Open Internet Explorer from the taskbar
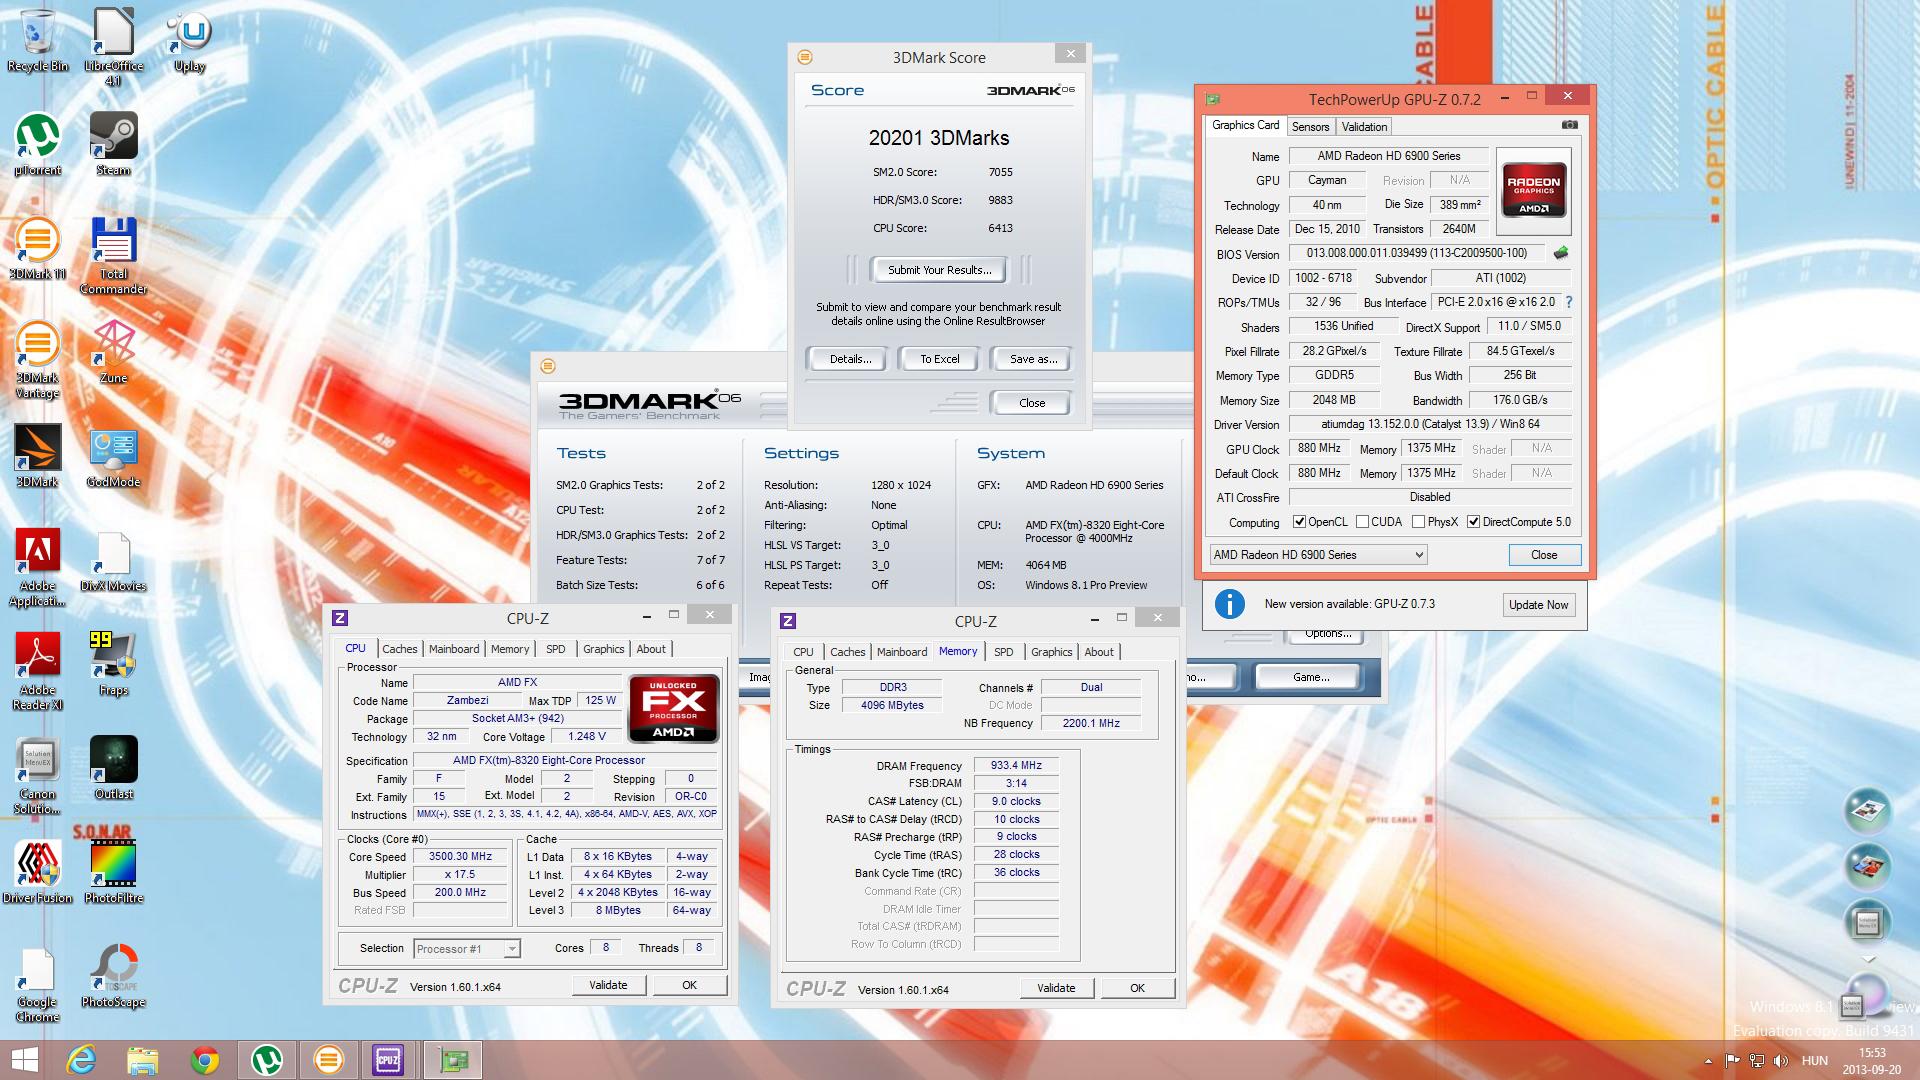 click(81, 1060)
